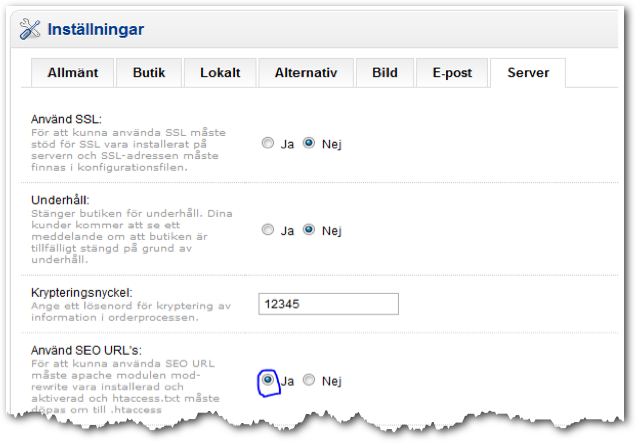Choose Ja for Underhåll mode
Viewport: 638px width, 447px height.
[268, 230]
